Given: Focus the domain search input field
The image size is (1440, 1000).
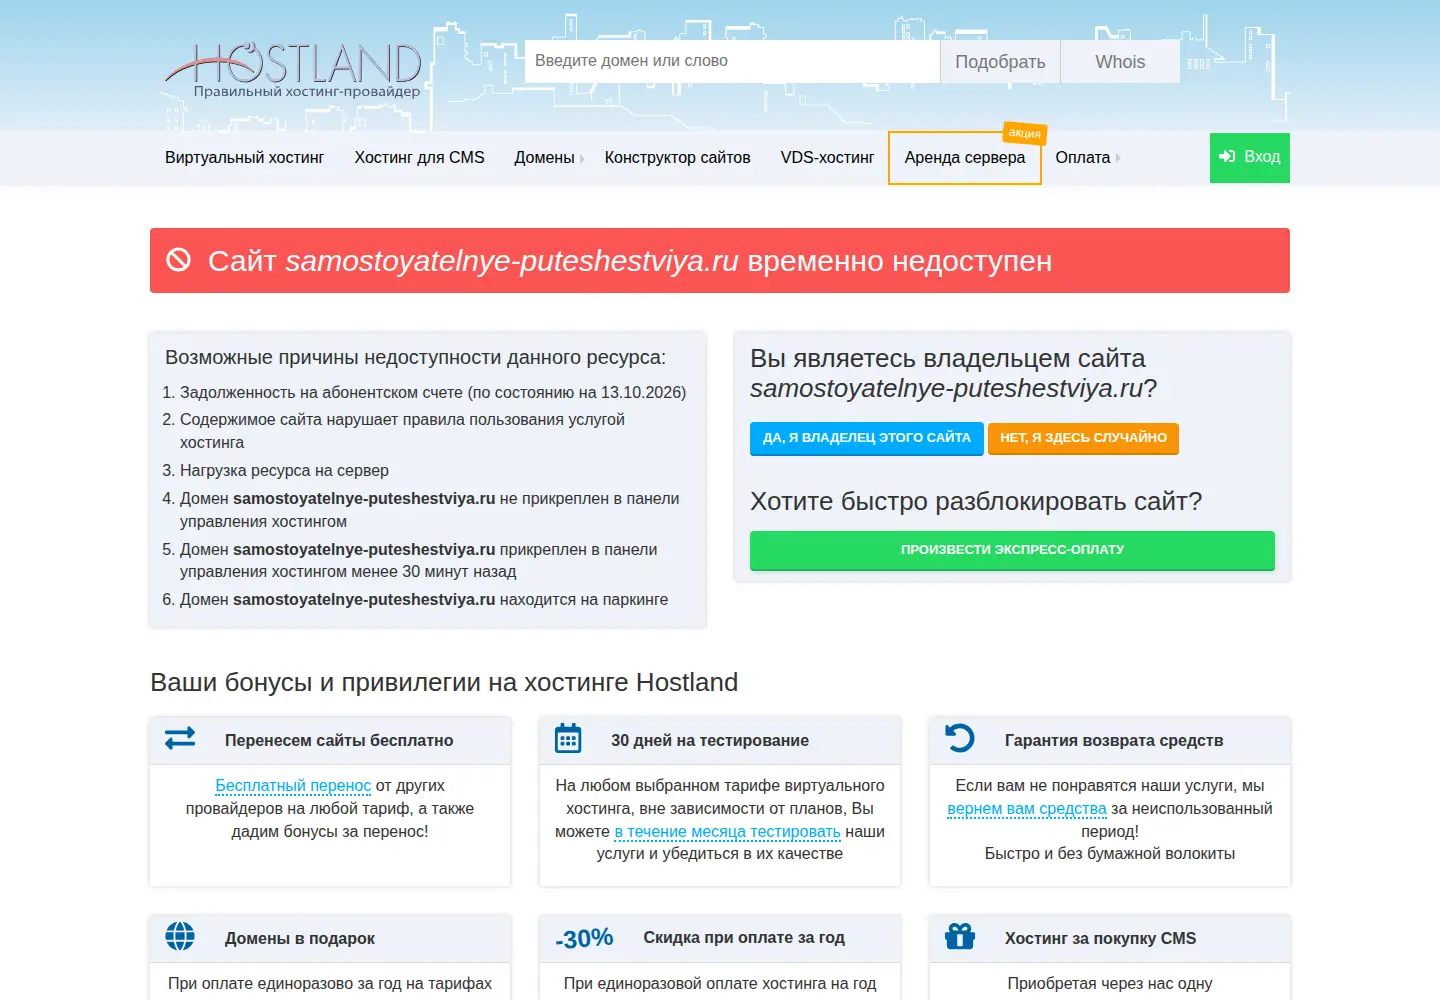Looking at the screenshot, I should point(732,61).
